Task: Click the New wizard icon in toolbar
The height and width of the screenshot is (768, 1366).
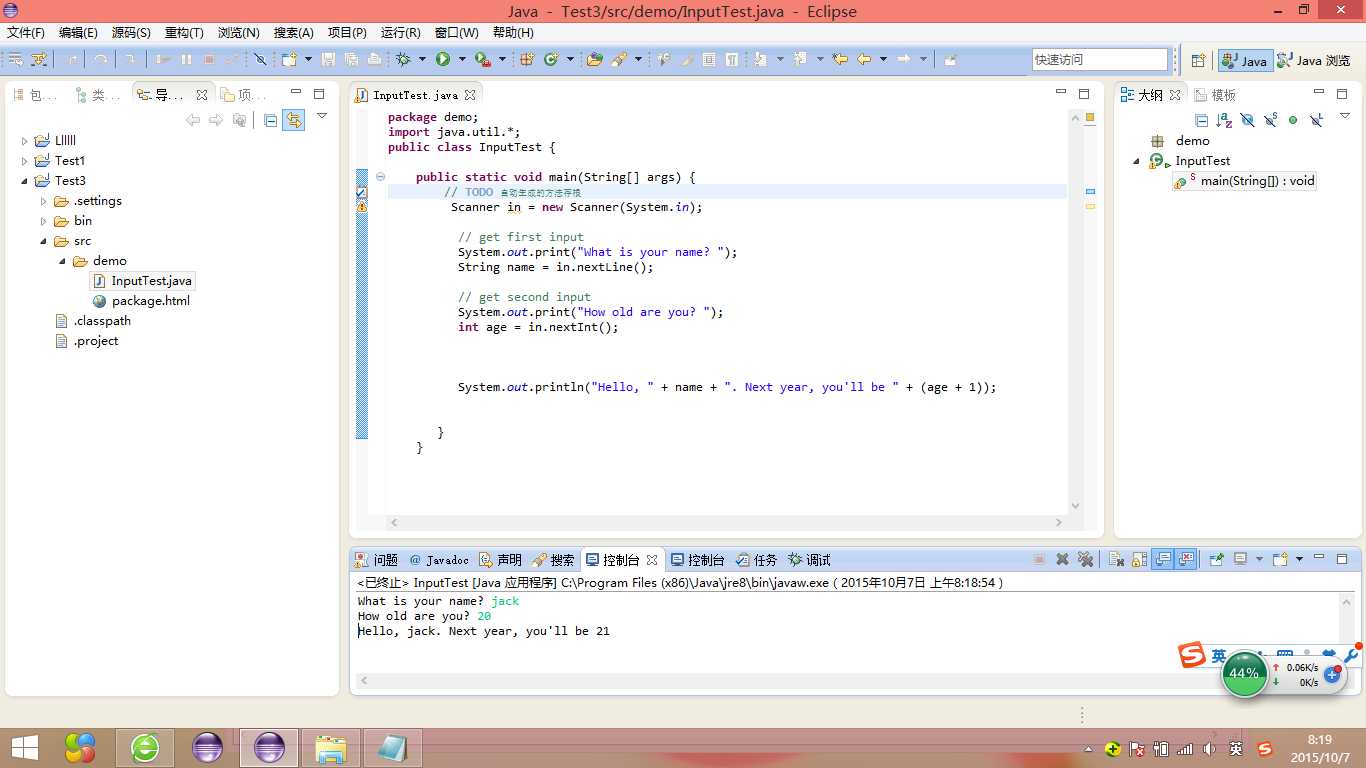Action: click(289, 59)
